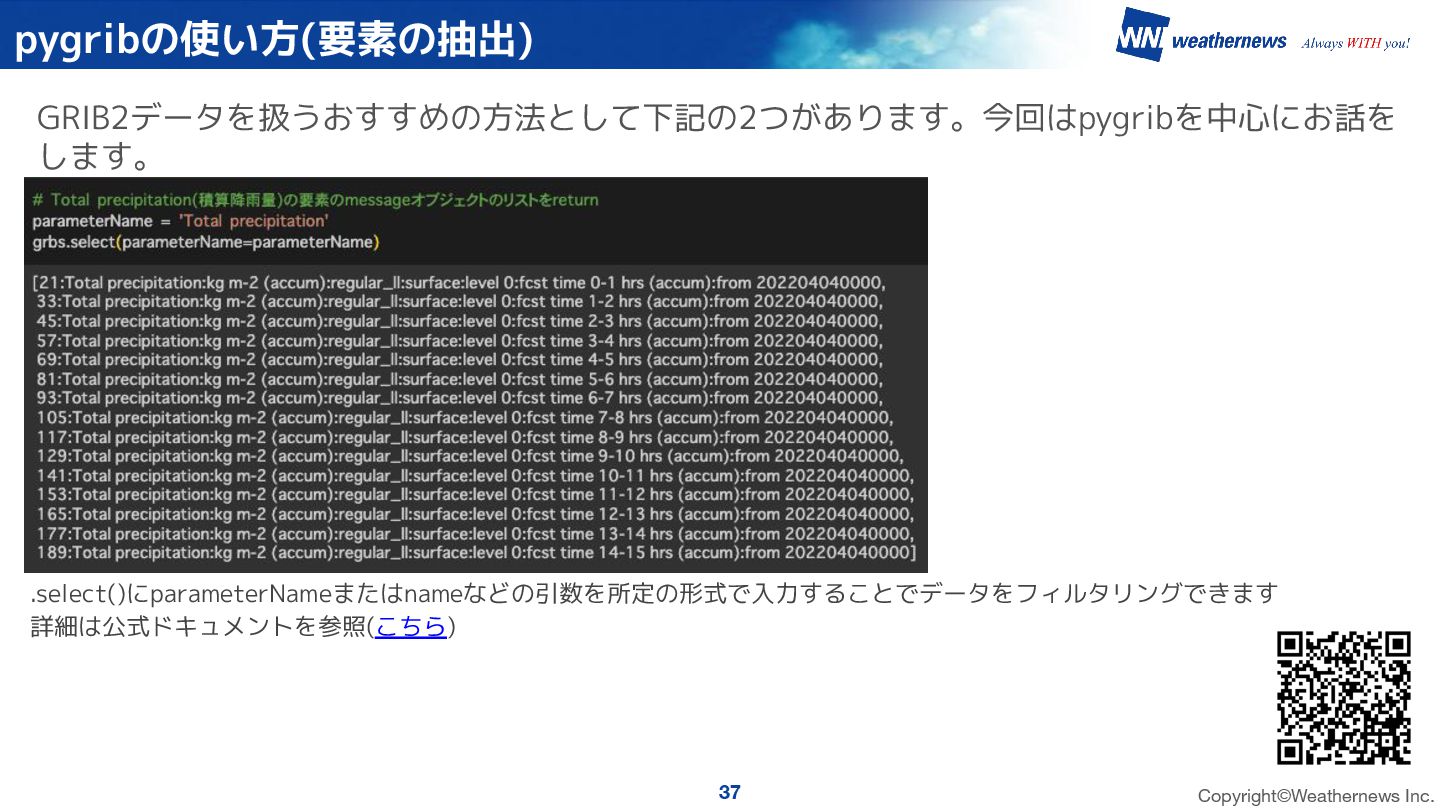Viewport: 1440px width, 810px height.
Task: Click output row starting with 33:Total precipitation
Action: [460, 301]
